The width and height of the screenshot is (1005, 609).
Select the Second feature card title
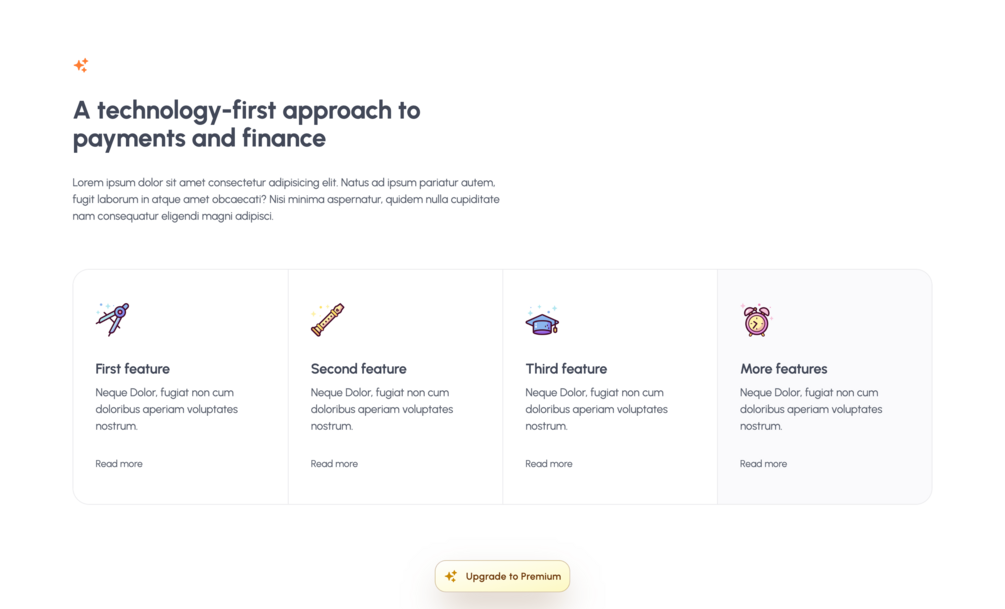(358, 369)
